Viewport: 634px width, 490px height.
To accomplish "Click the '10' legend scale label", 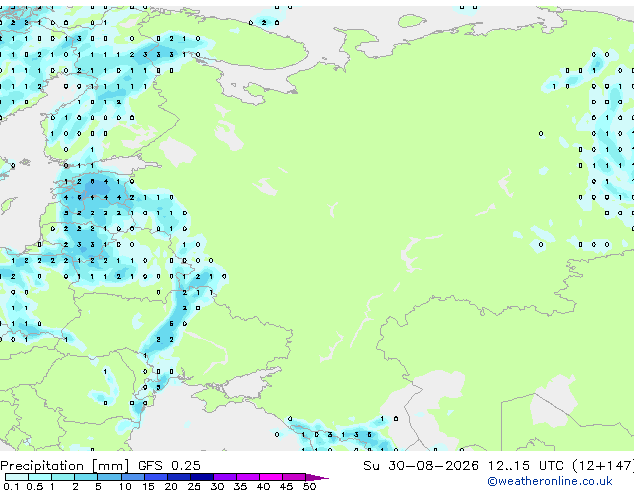I will pos(125,486).
